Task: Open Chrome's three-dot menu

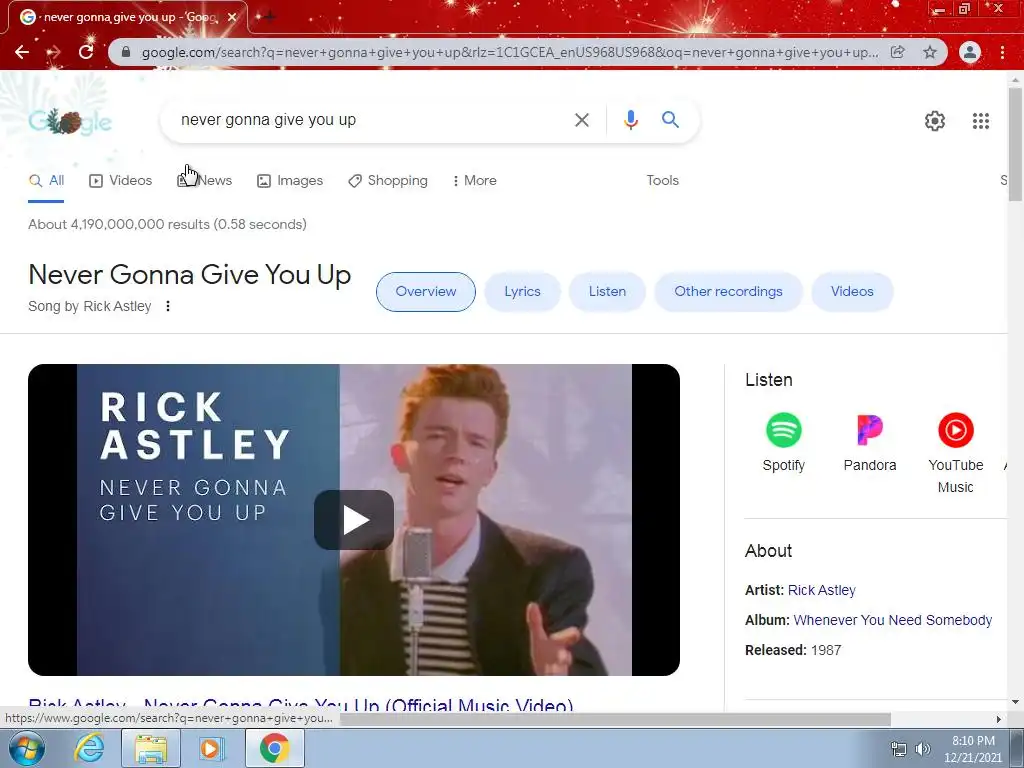Action: (x=1002, y=52)
